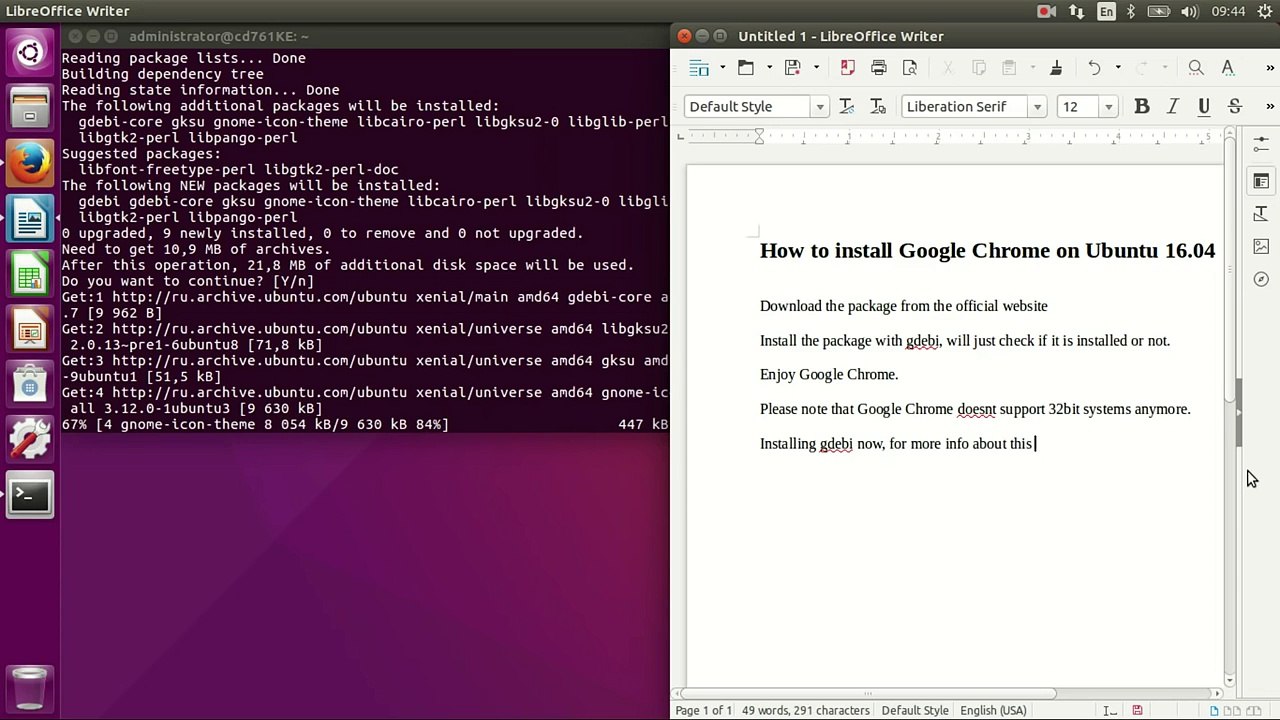Click the Liberation Serif font name field

[965, 107]
